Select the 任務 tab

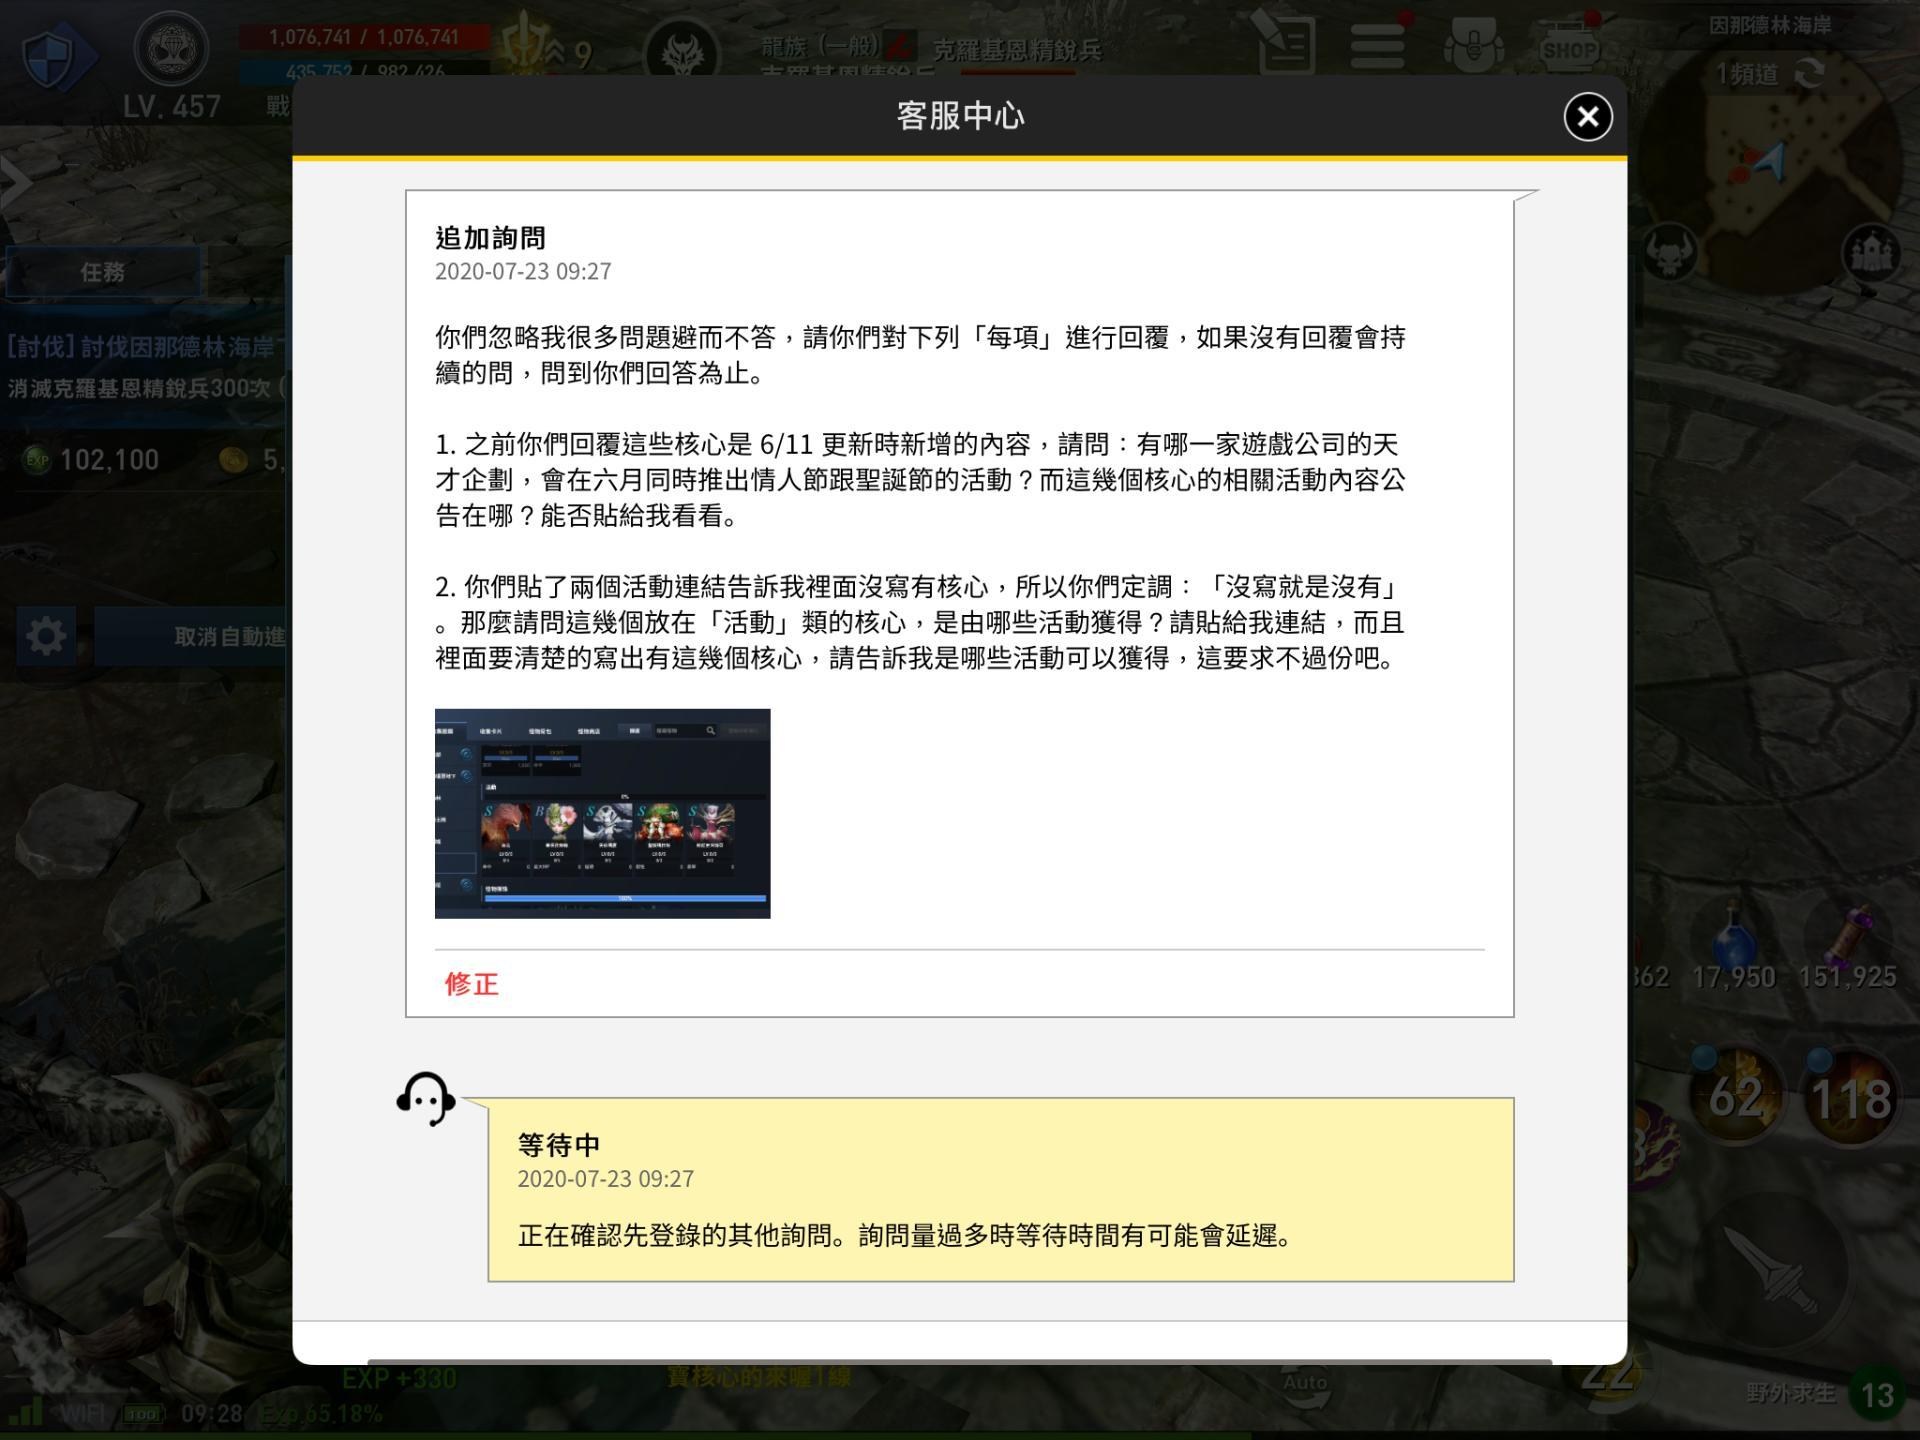[x=102, y=272]
